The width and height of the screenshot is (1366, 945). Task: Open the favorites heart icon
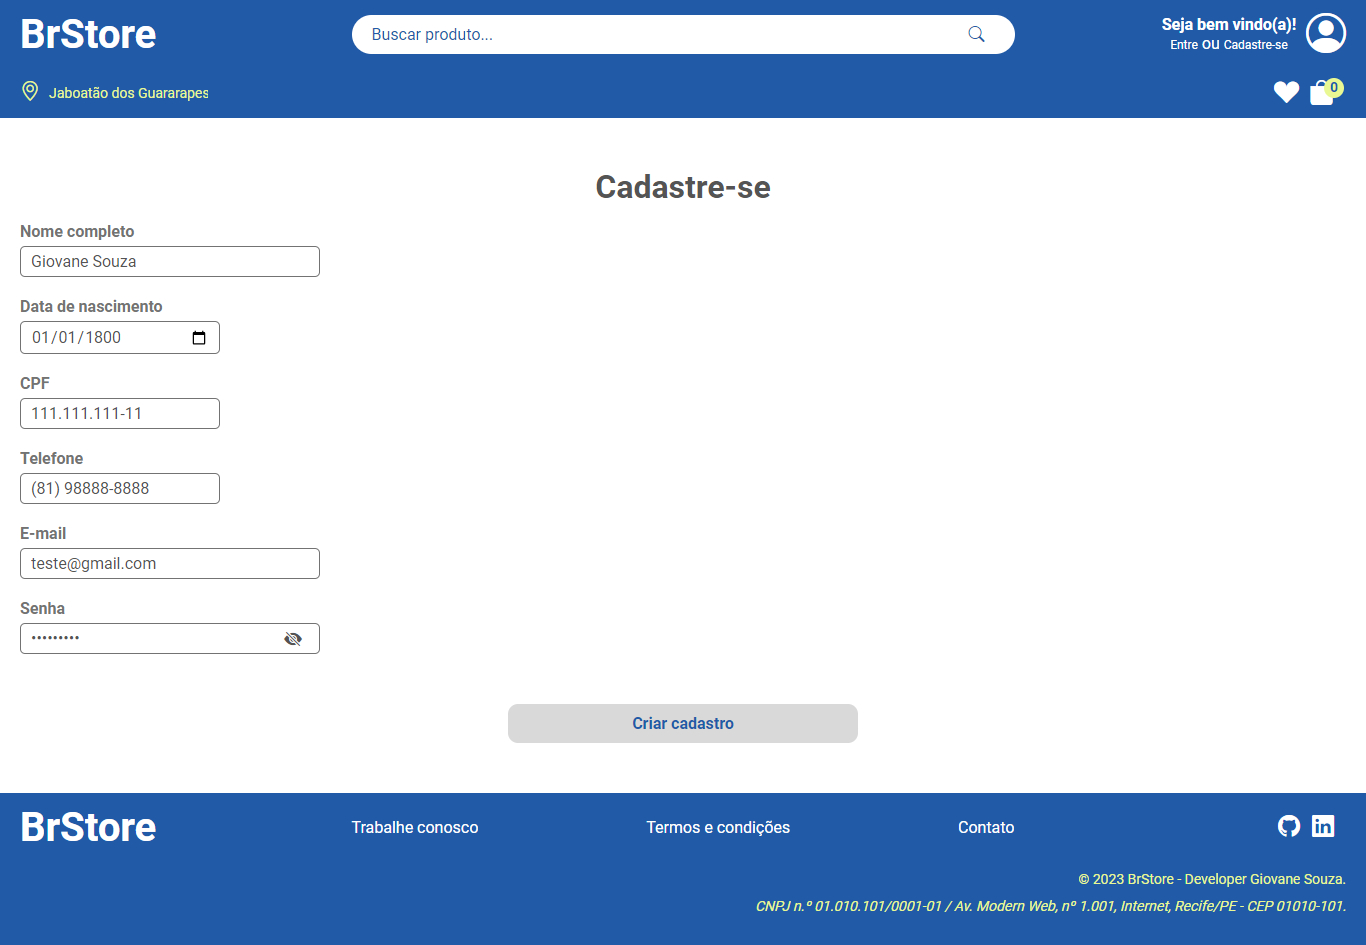click(x=1286, y=92)
